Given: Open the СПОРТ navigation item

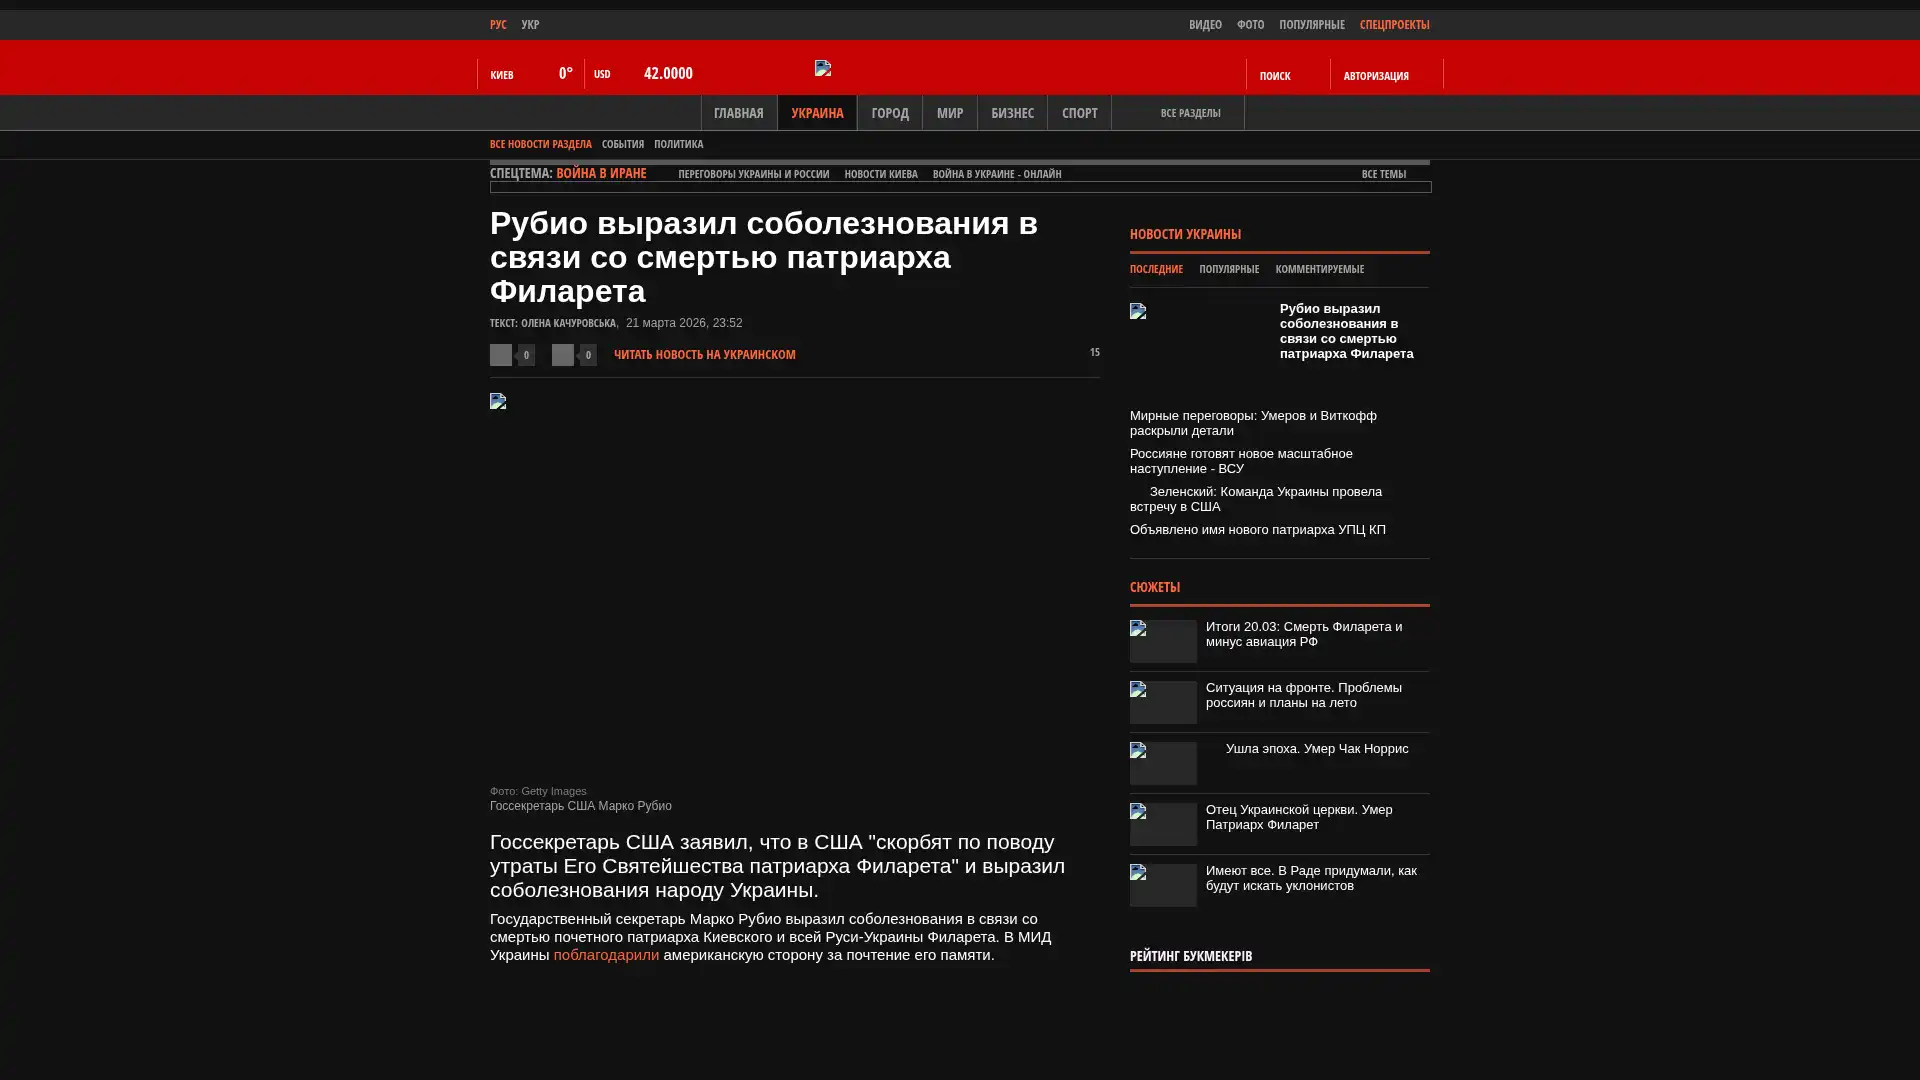Looking at the screenshot, I should pyautogui.click(x=1078, y=113).
